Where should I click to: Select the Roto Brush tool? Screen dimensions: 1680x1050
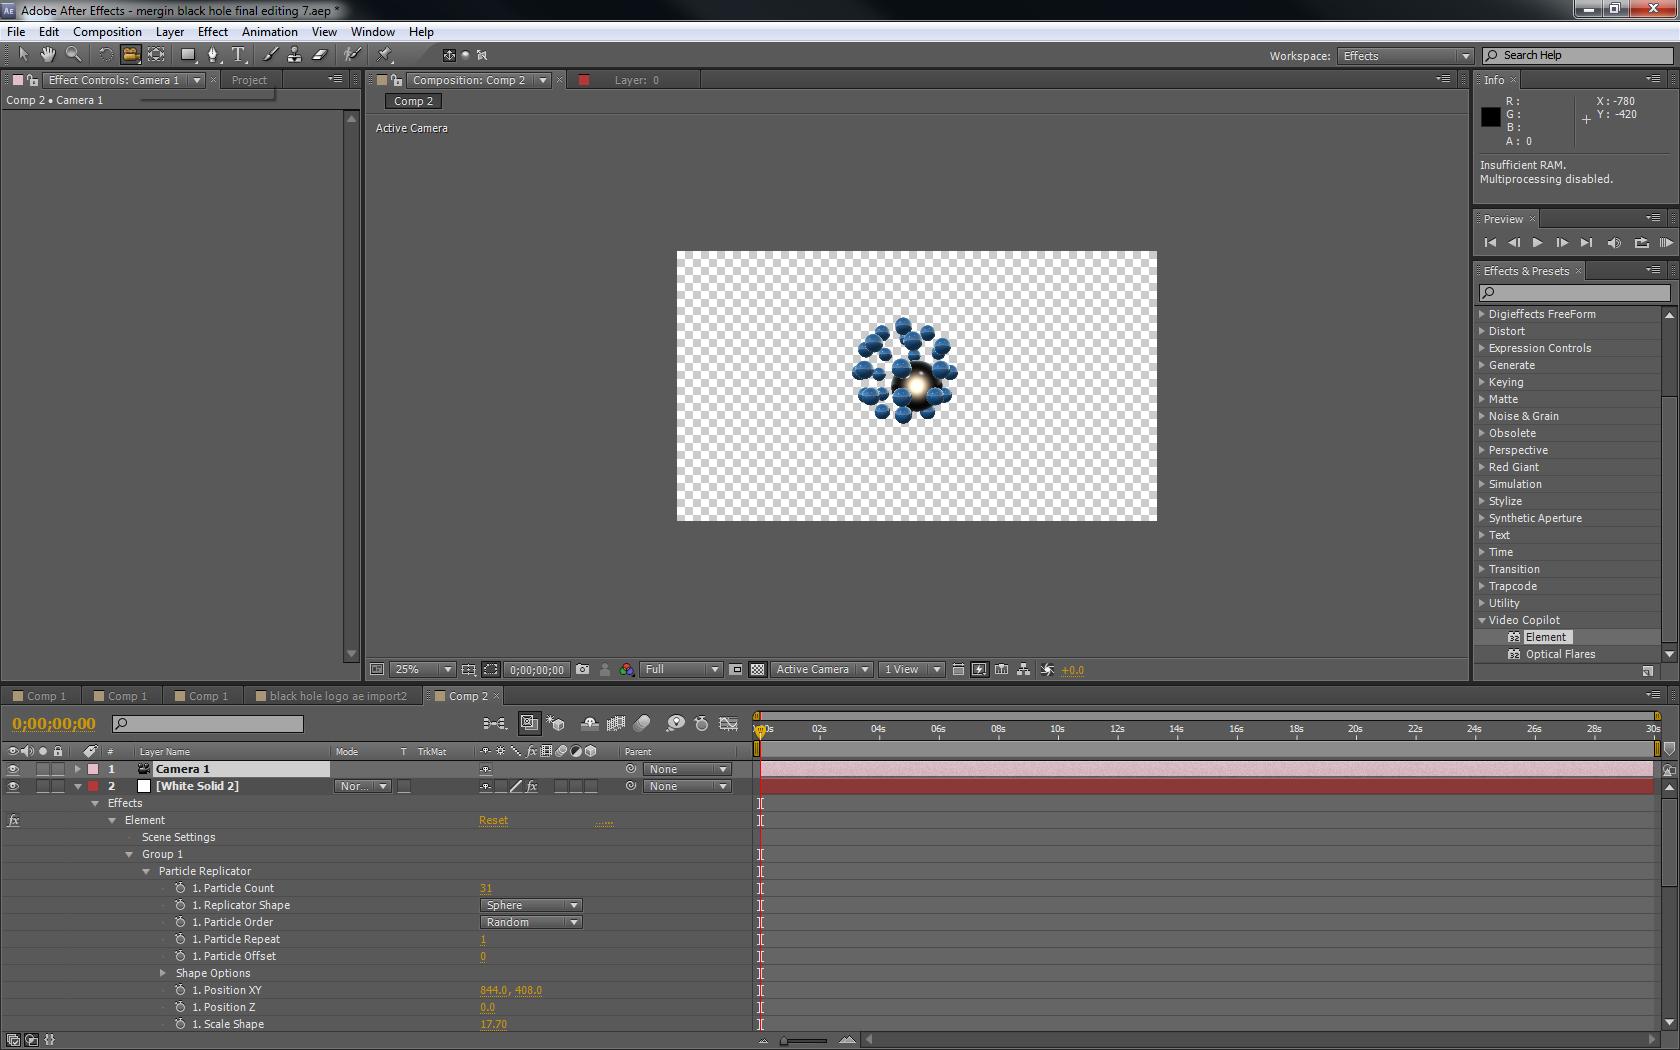click(x=352, y=55)
